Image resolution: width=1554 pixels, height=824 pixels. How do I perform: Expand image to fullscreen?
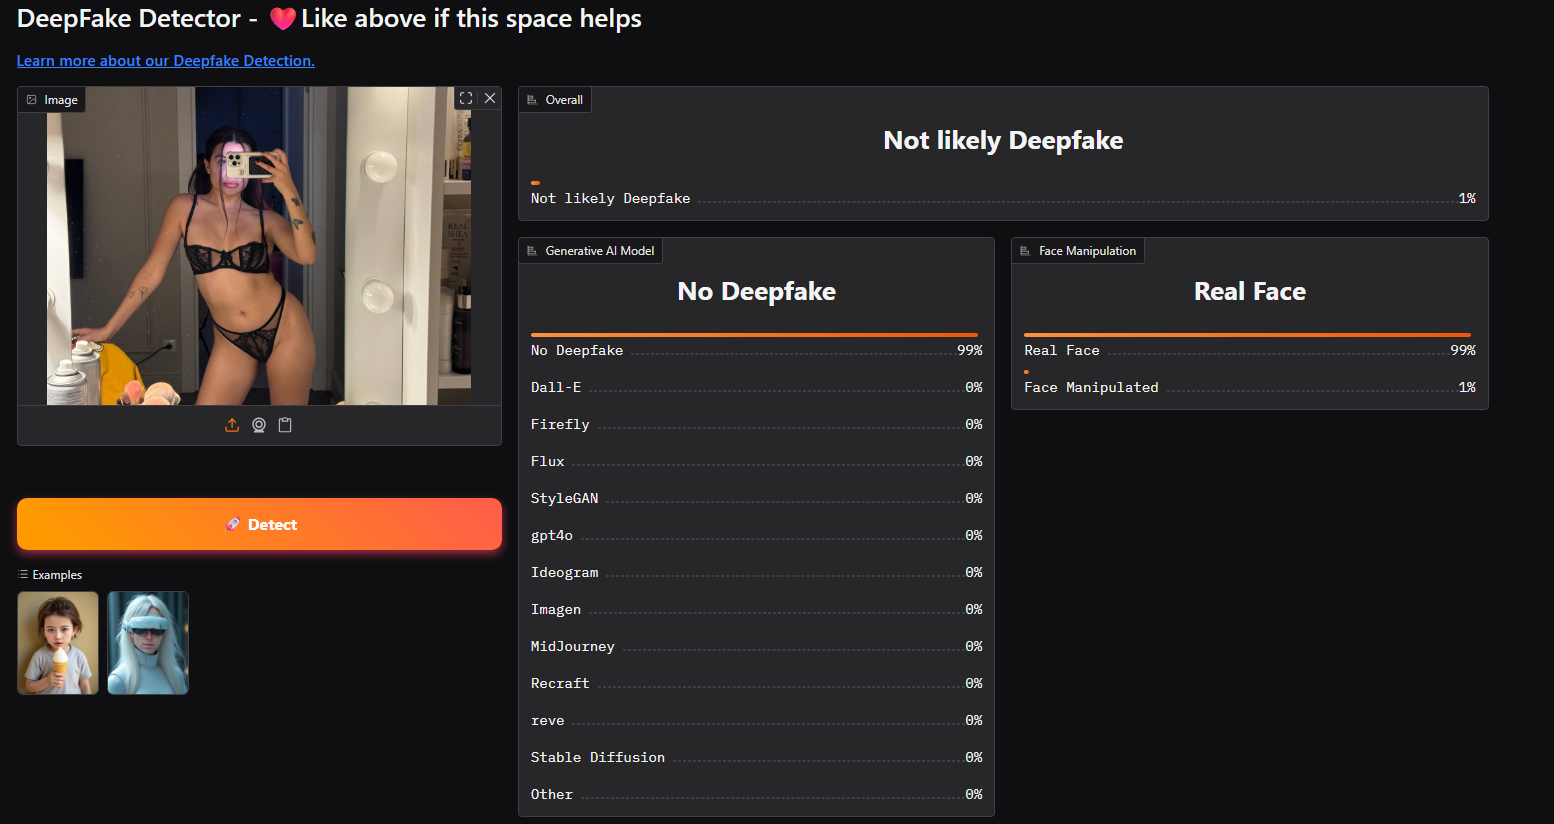(x=466, y=98)
